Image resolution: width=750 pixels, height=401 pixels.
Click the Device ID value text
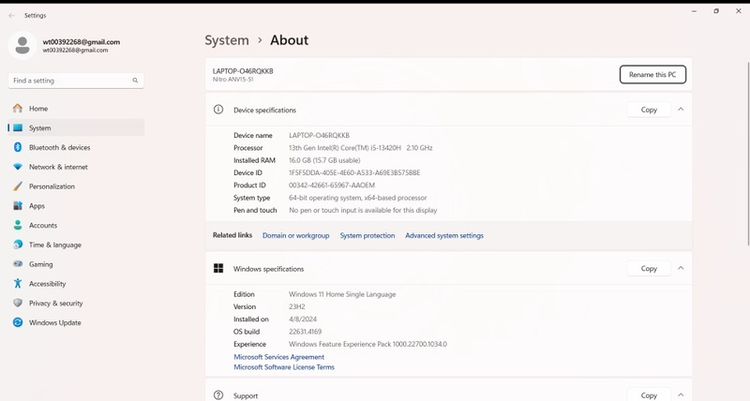pos(354,173)
